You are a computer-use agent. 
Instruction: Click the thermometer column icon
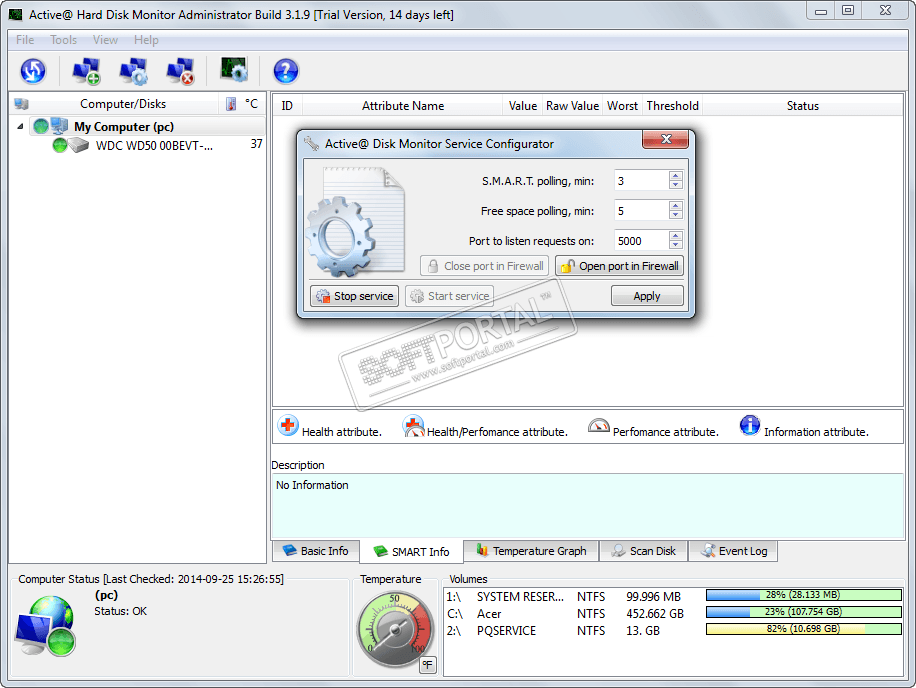pos(231,104)
